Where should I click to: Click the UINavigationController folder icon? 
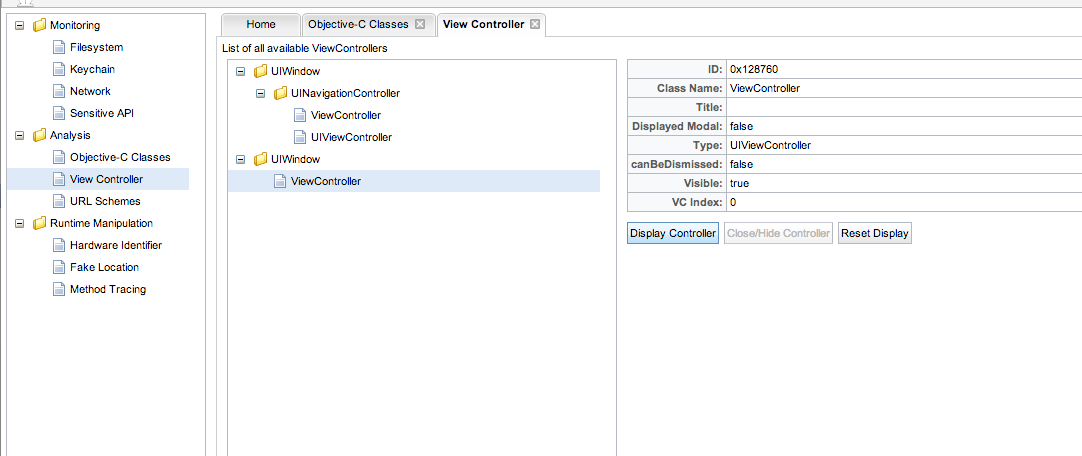(281, 93)
